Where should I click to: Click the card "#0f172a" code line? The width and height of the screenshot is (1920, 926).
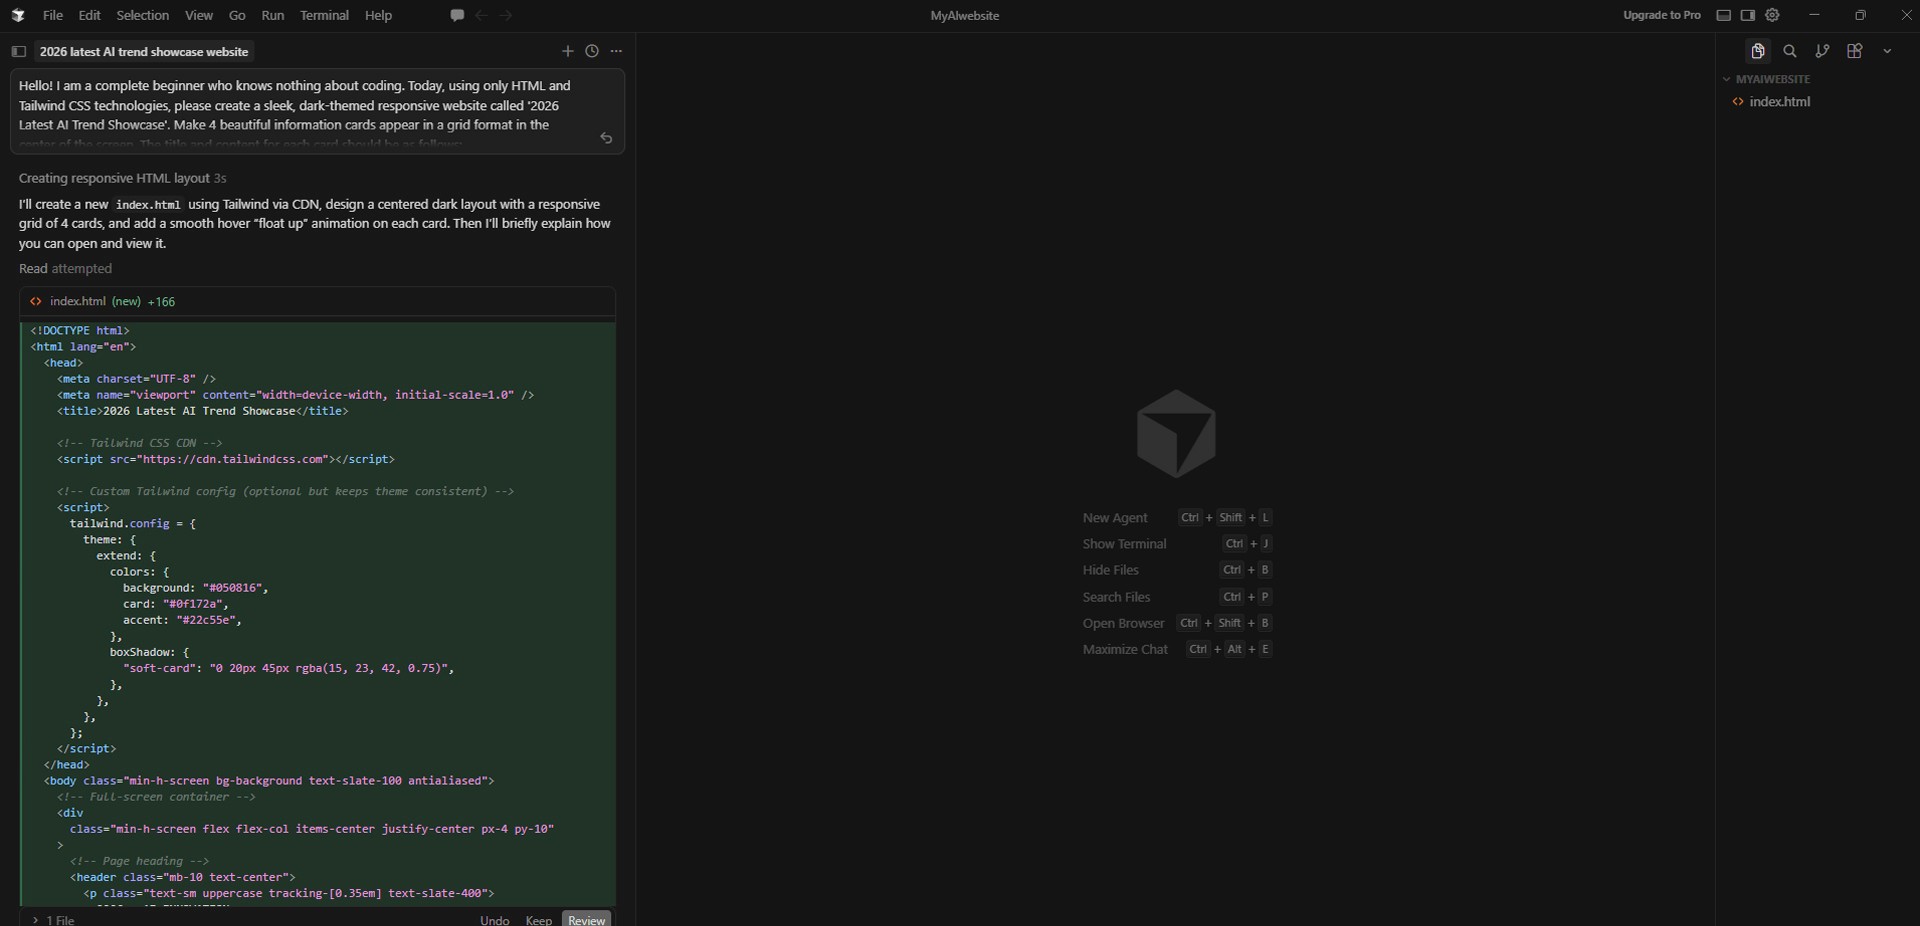tap(176, 604)
